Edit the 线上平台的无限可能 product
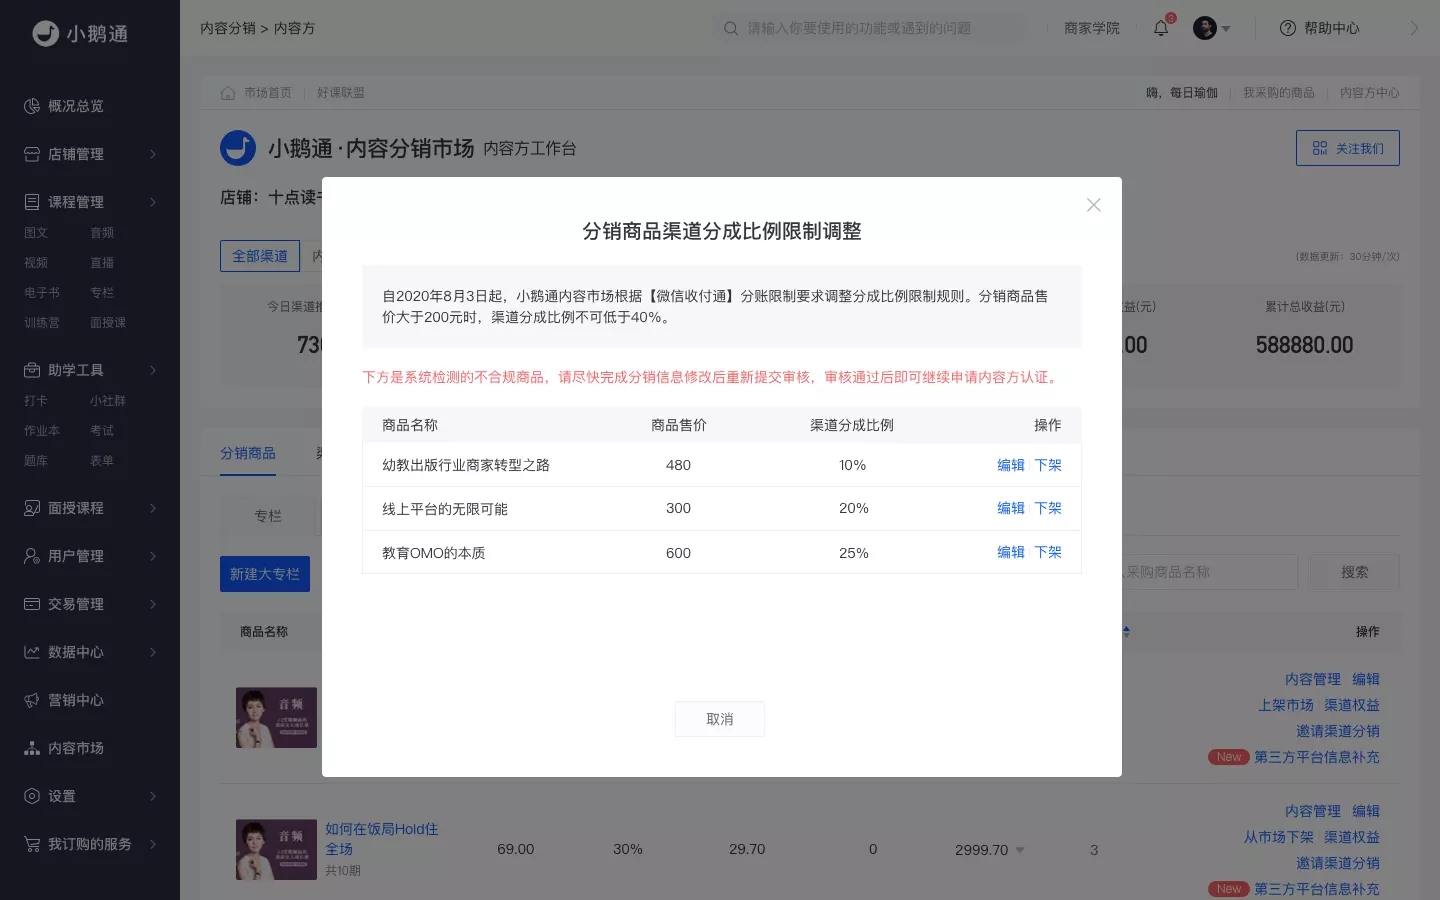This screenshot has height=900, width=1440. tap(1011, 508)
